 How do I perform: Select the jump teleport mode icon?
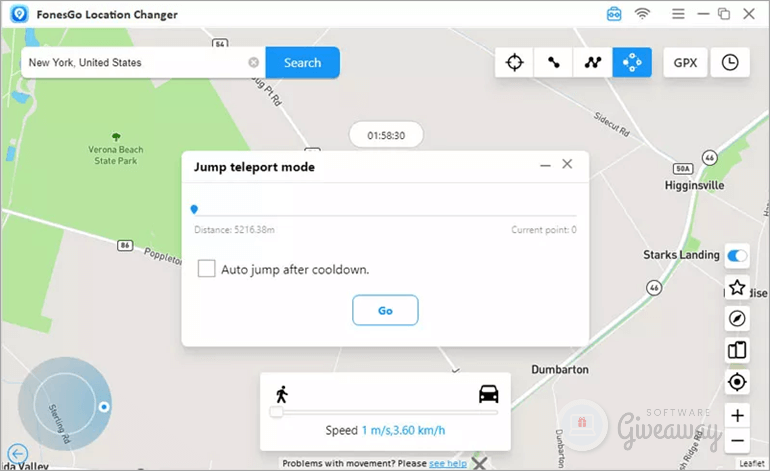tap(632, 62)
